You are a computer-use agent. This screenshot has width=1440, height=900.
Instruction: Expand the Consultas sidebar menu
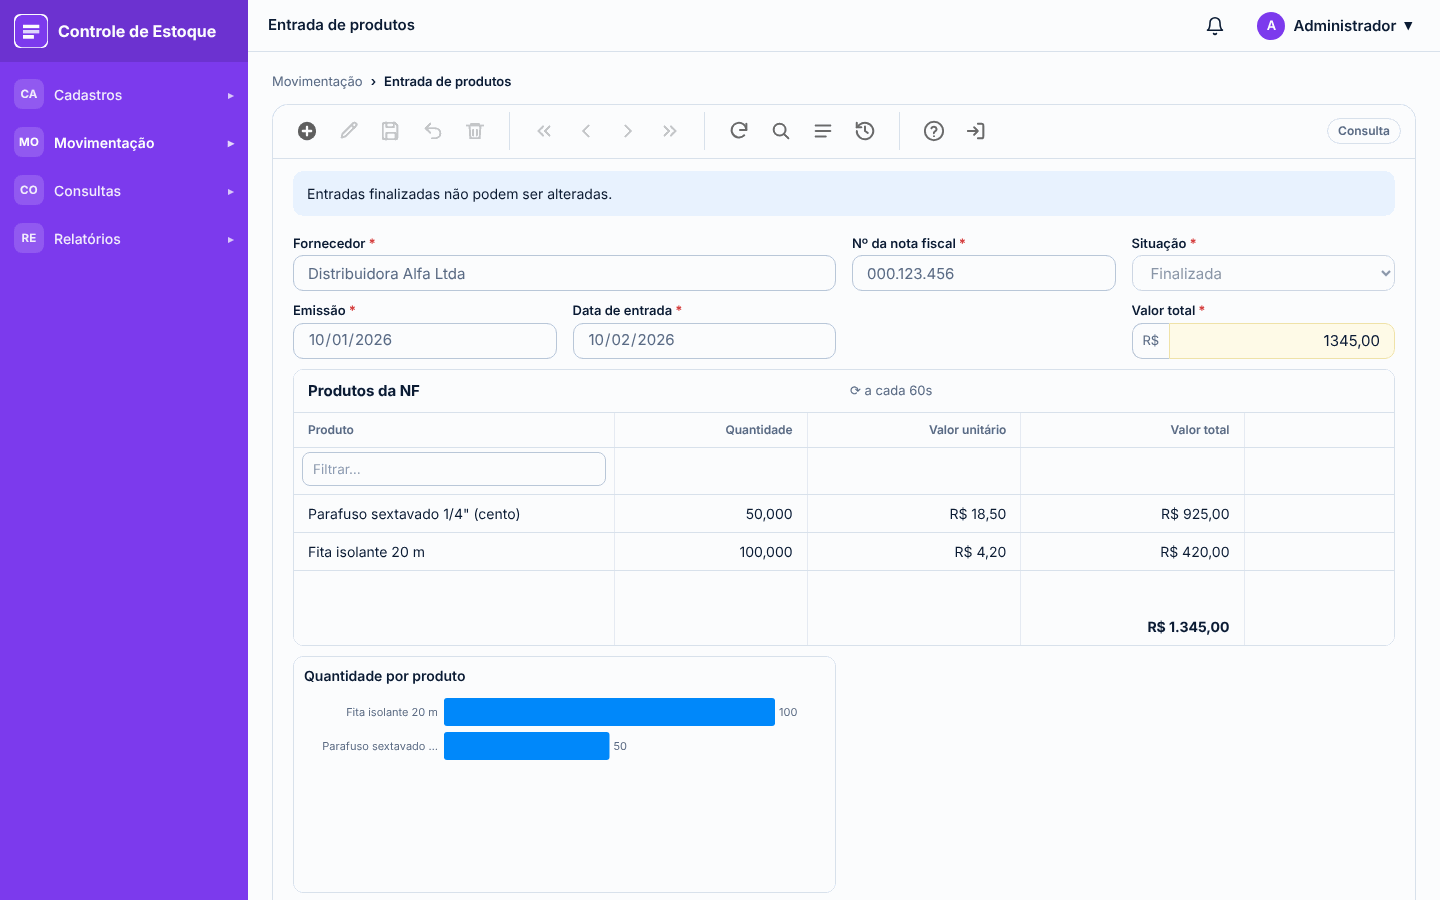[124, 191]
